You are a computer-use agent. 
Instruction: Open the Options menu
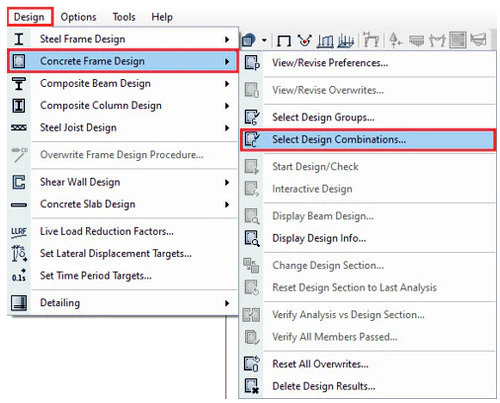[x=78, y=17]
